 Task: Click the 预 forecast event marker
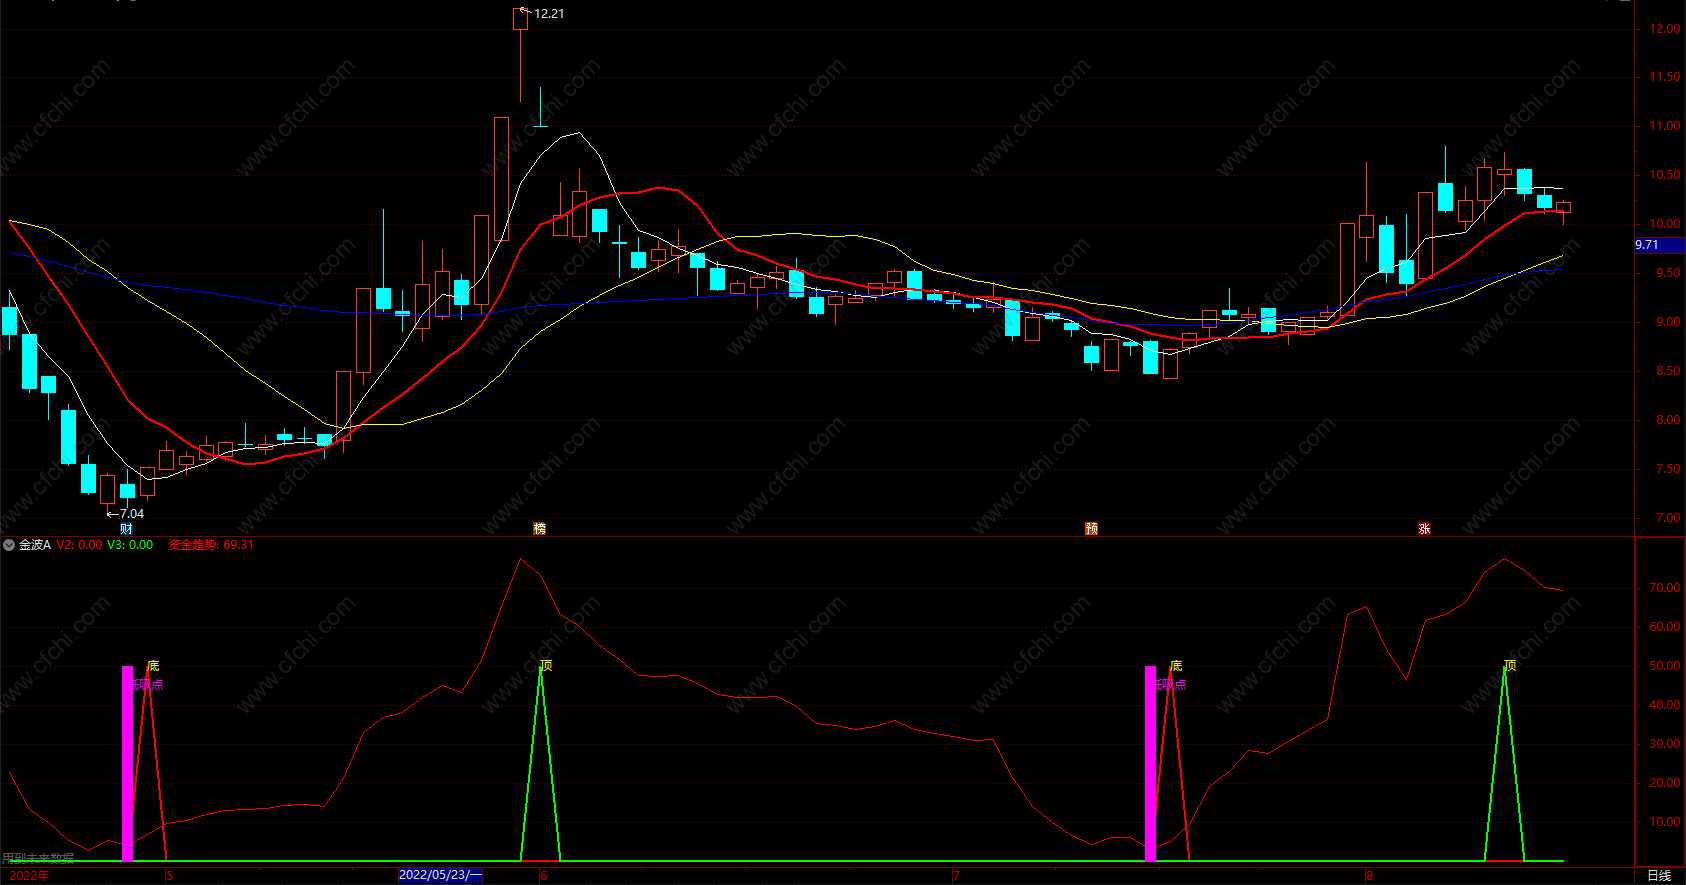[x=1092, y=528]
